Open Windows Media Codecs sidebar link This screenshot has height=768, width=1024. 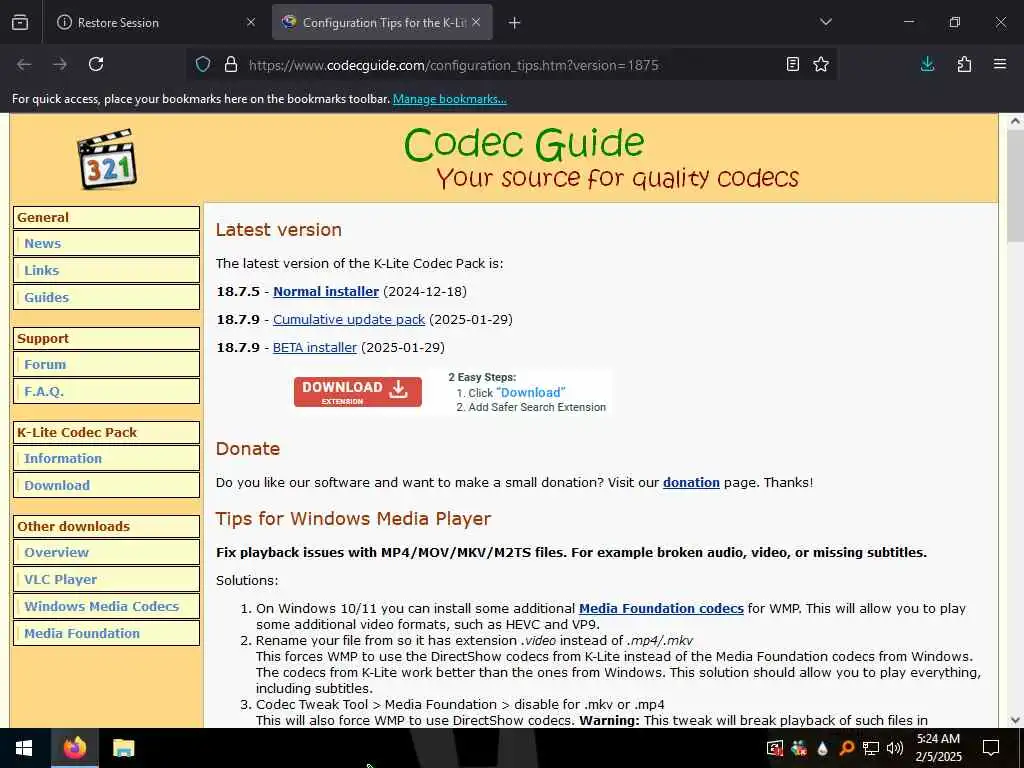101,606
